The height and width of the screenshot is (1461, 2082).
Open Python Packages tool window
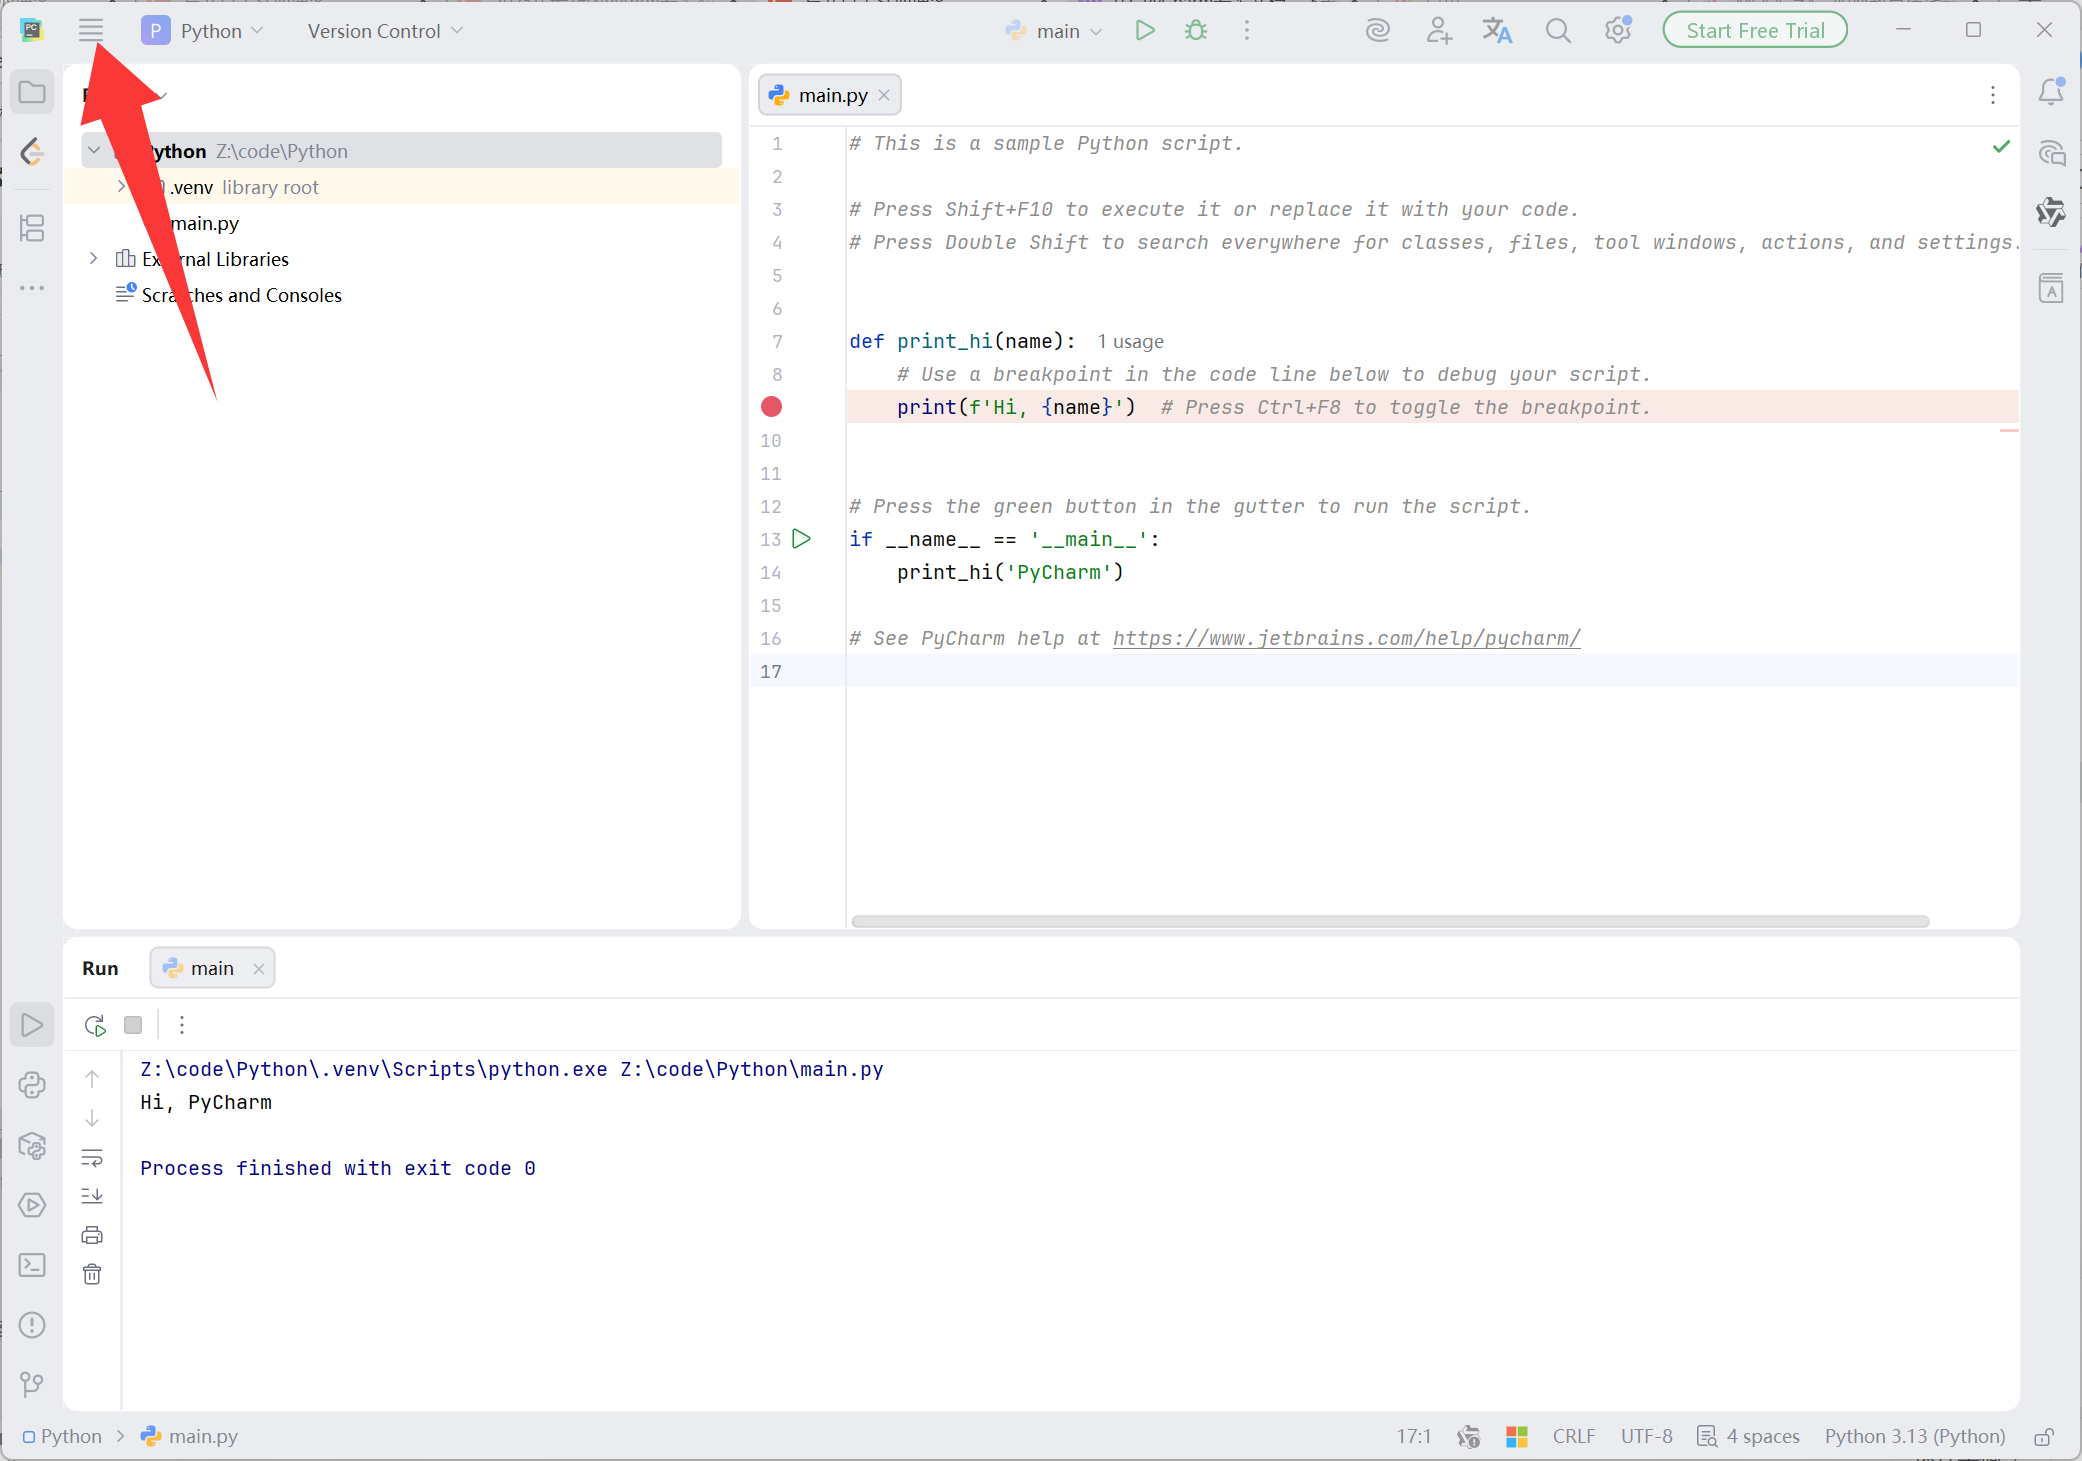coord(32,1145)
